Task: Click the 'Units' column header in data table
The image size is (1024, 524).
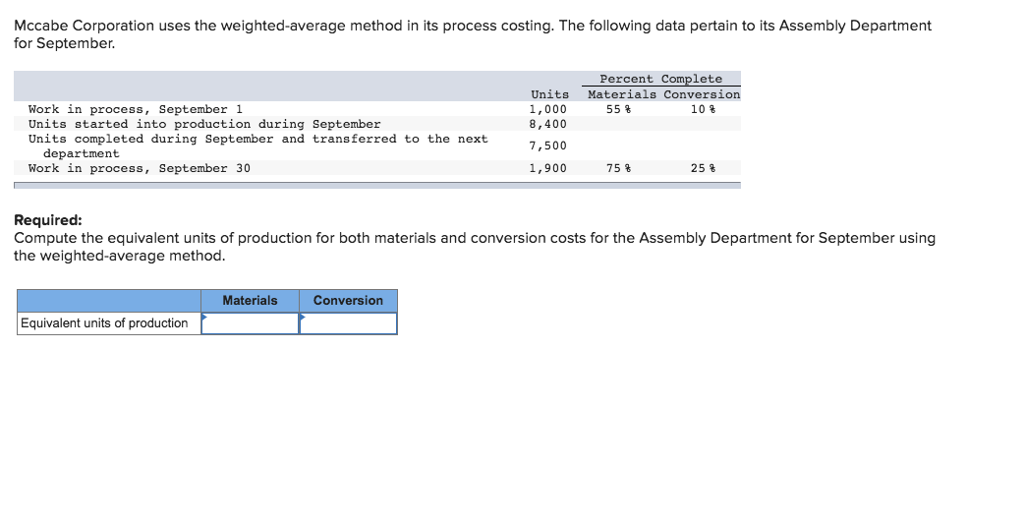Action: pyautogui.click(x=550, y=94)
